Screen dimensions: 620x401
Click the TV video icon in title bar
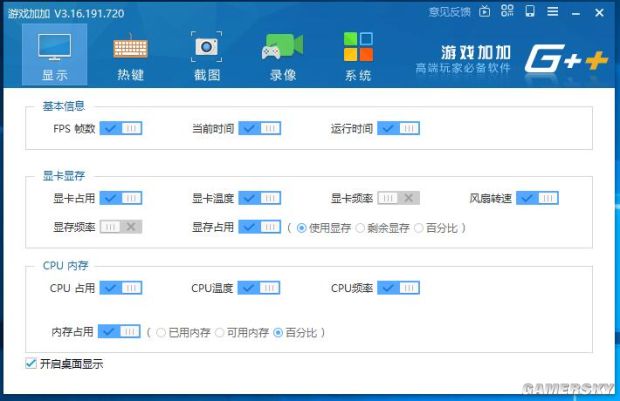(x=485, y=12)
